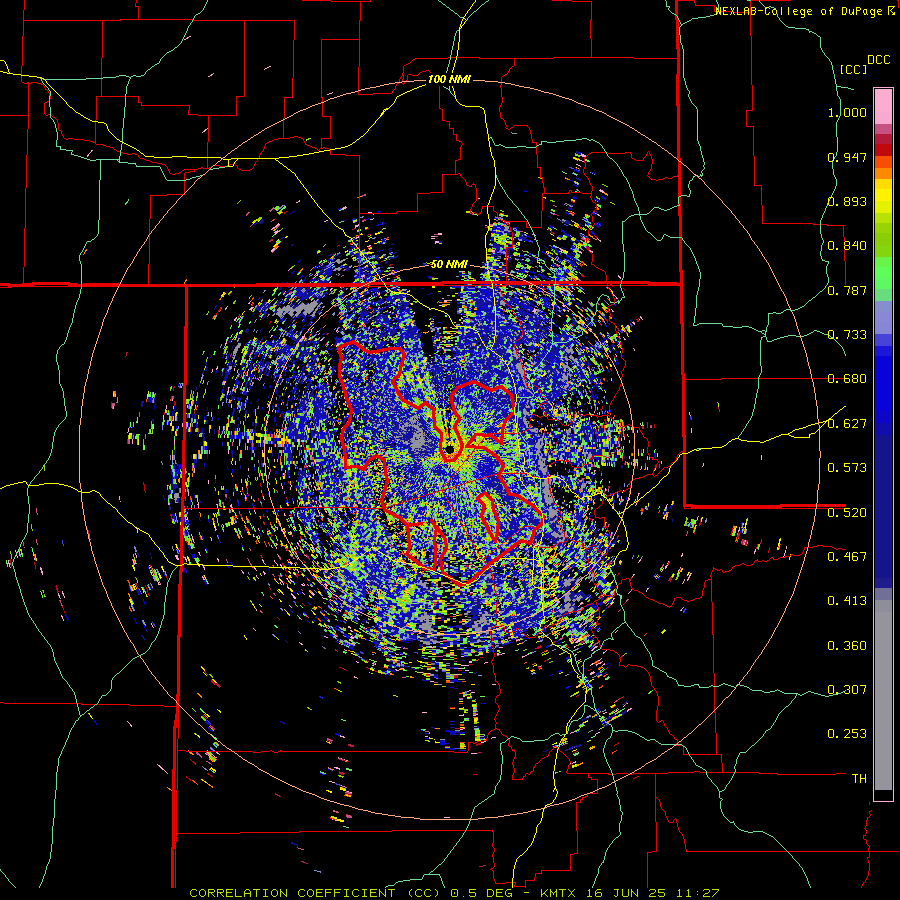Click the 1.000 legend value
This screenshot has width=900, height=900.
847,112
